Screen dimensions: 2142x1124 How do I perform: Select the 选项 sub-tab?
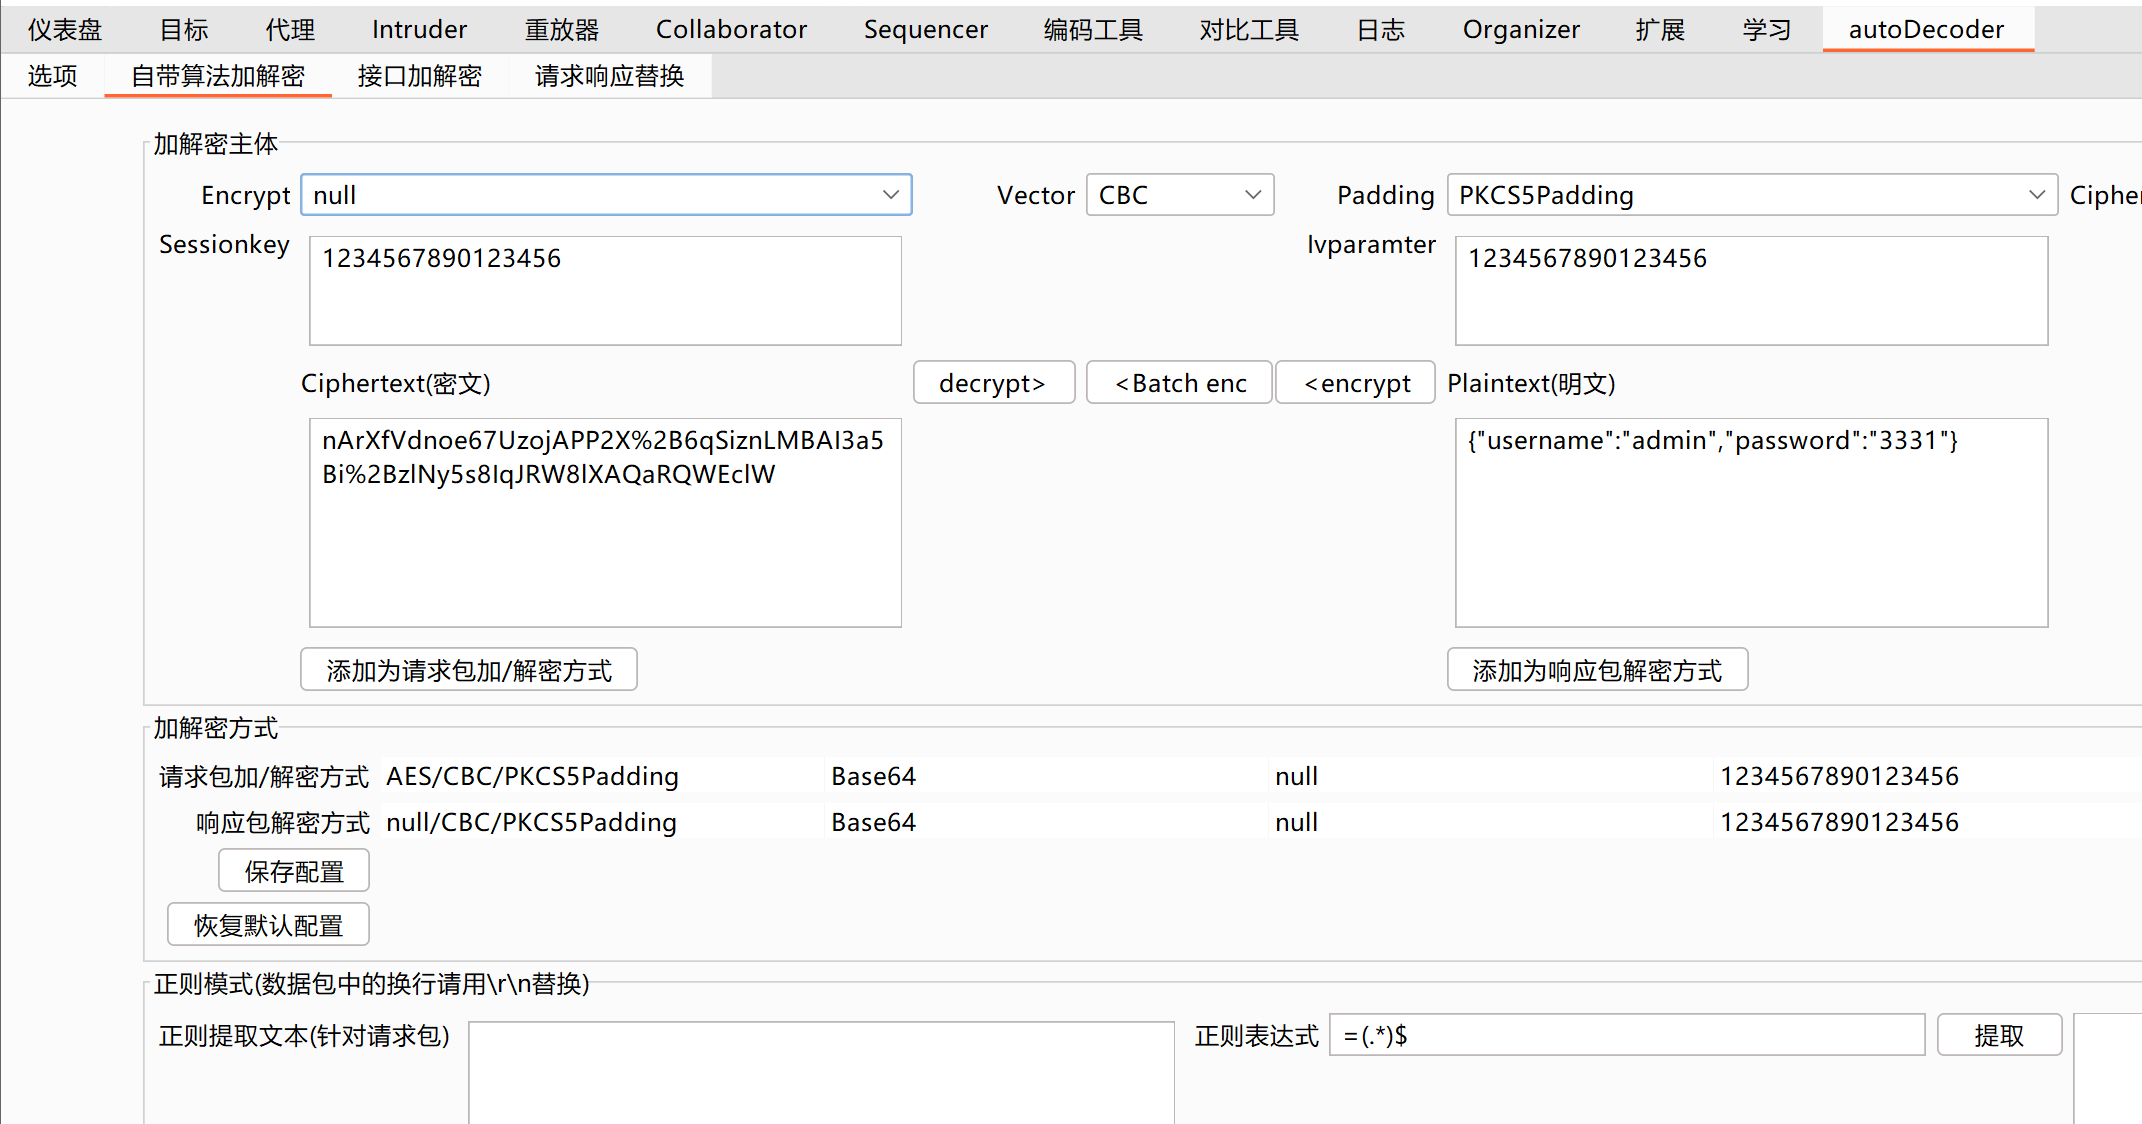[x=52, y=76]
